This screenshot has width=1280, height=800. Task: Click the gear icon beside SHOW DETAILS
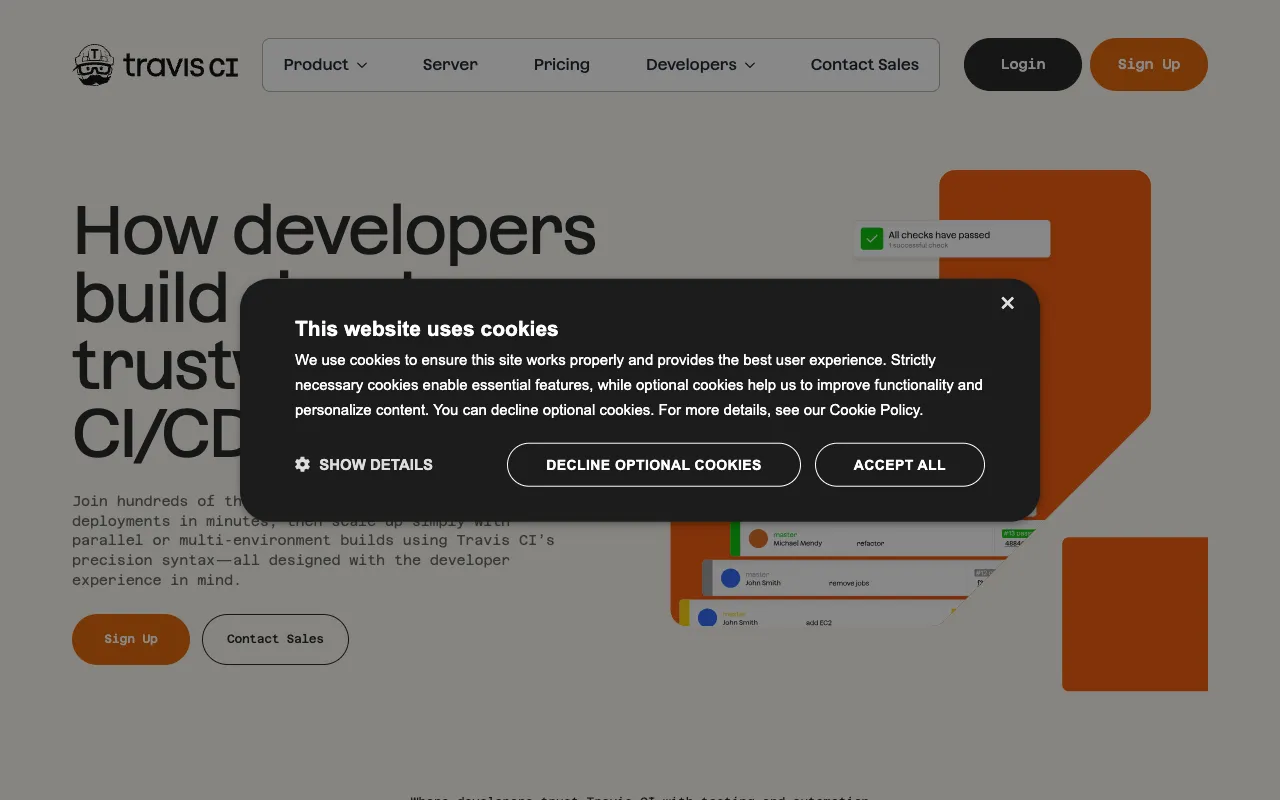[302, 464]
